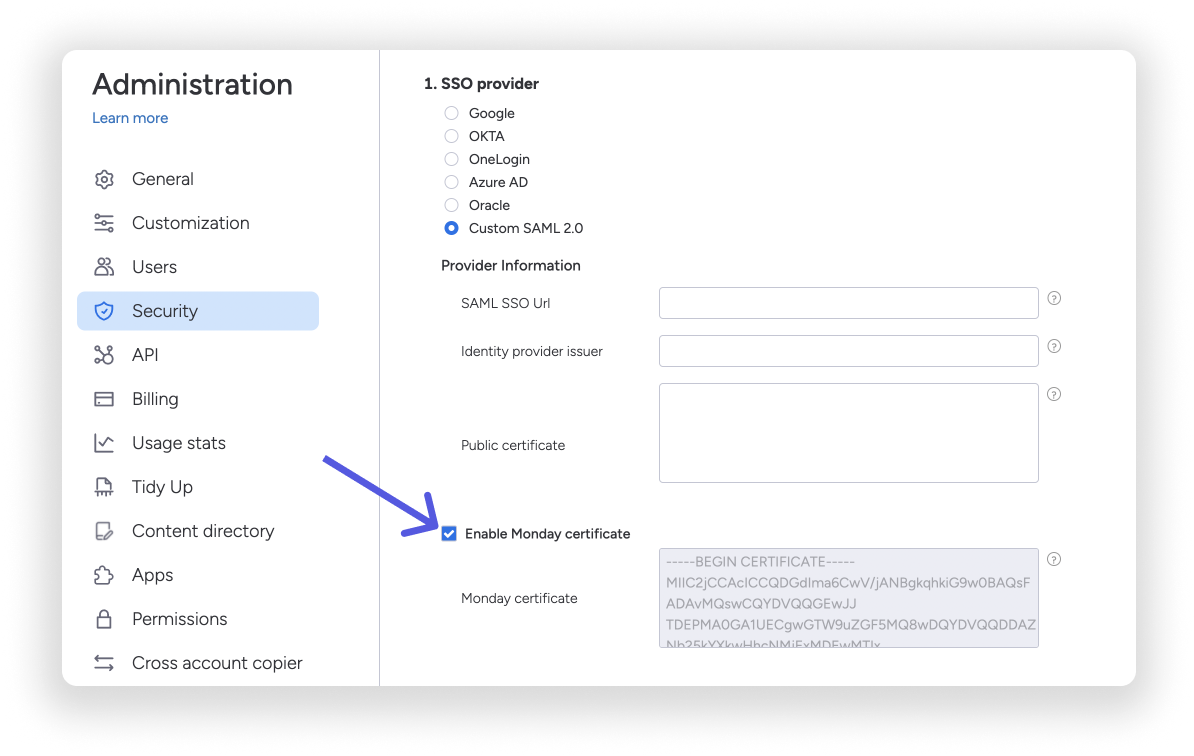The width and height of the screenshot is (1194, 756).
Task: Click inside the SAML SSO Url field
Action: 848,302
